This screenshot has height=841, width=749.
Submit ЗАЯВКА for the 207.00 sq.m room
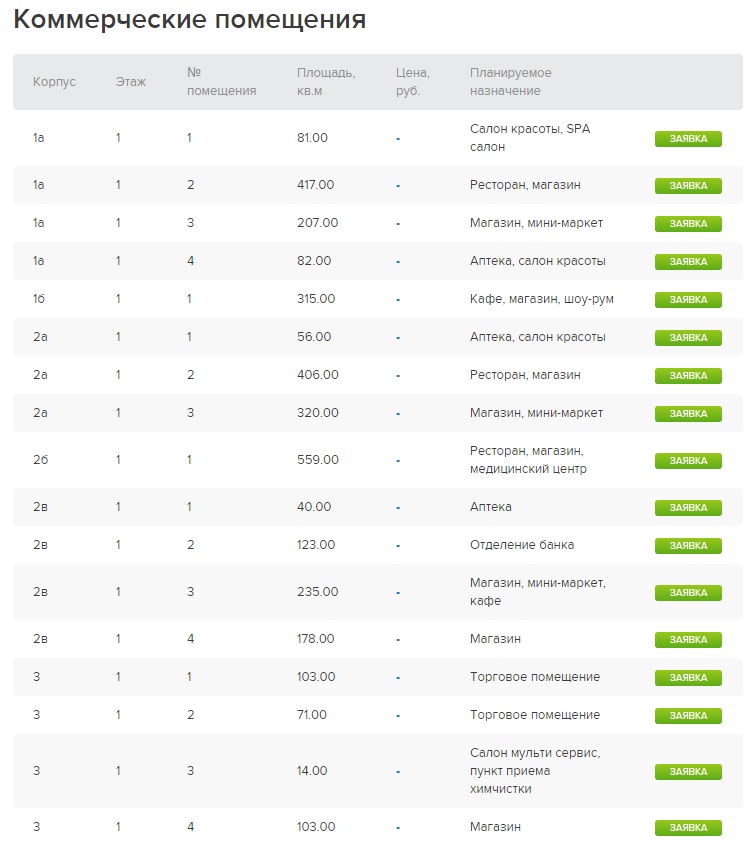(x=687, y=224)
